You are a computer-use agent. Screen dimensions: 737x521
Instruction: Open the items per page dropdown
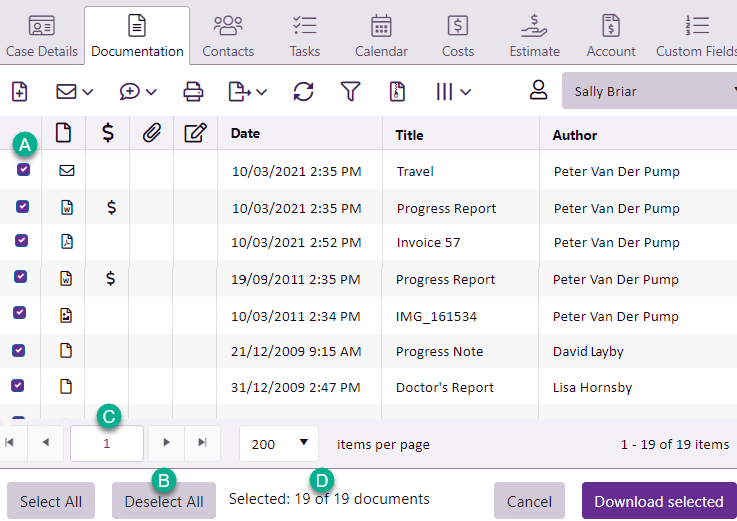point(278,443)
